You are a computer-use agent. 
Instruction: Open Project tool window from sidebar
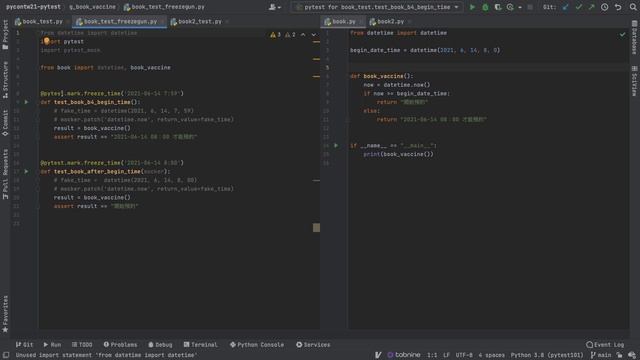tap(5, 35)
